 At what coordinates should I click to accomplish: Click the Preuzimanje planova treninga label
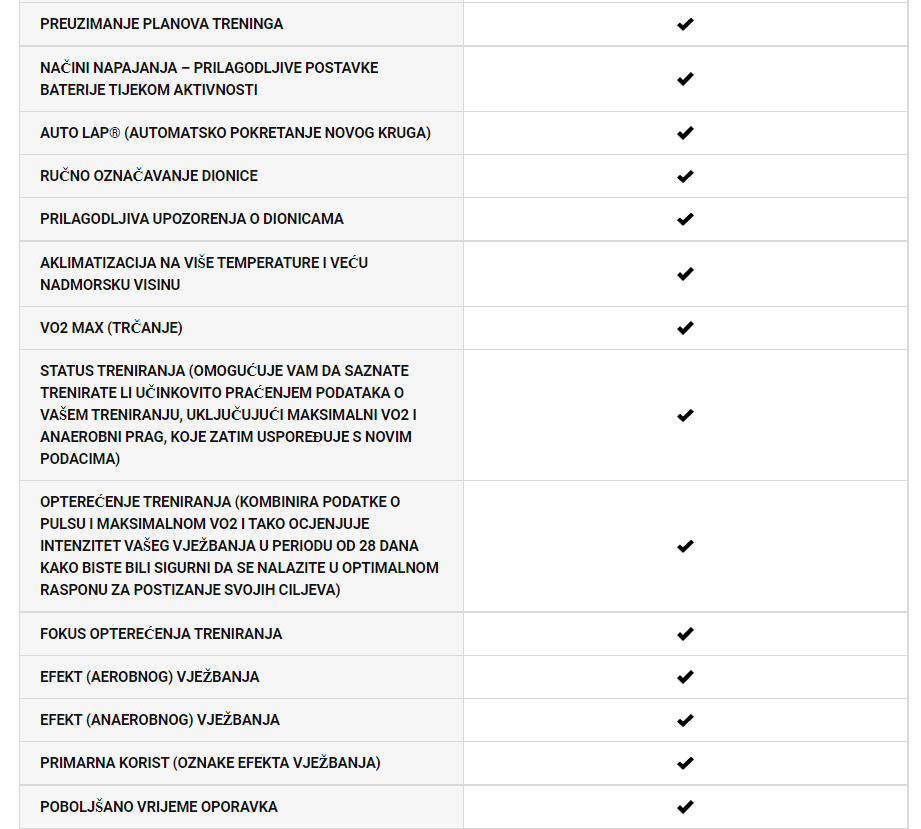click(x=162, y=24)
